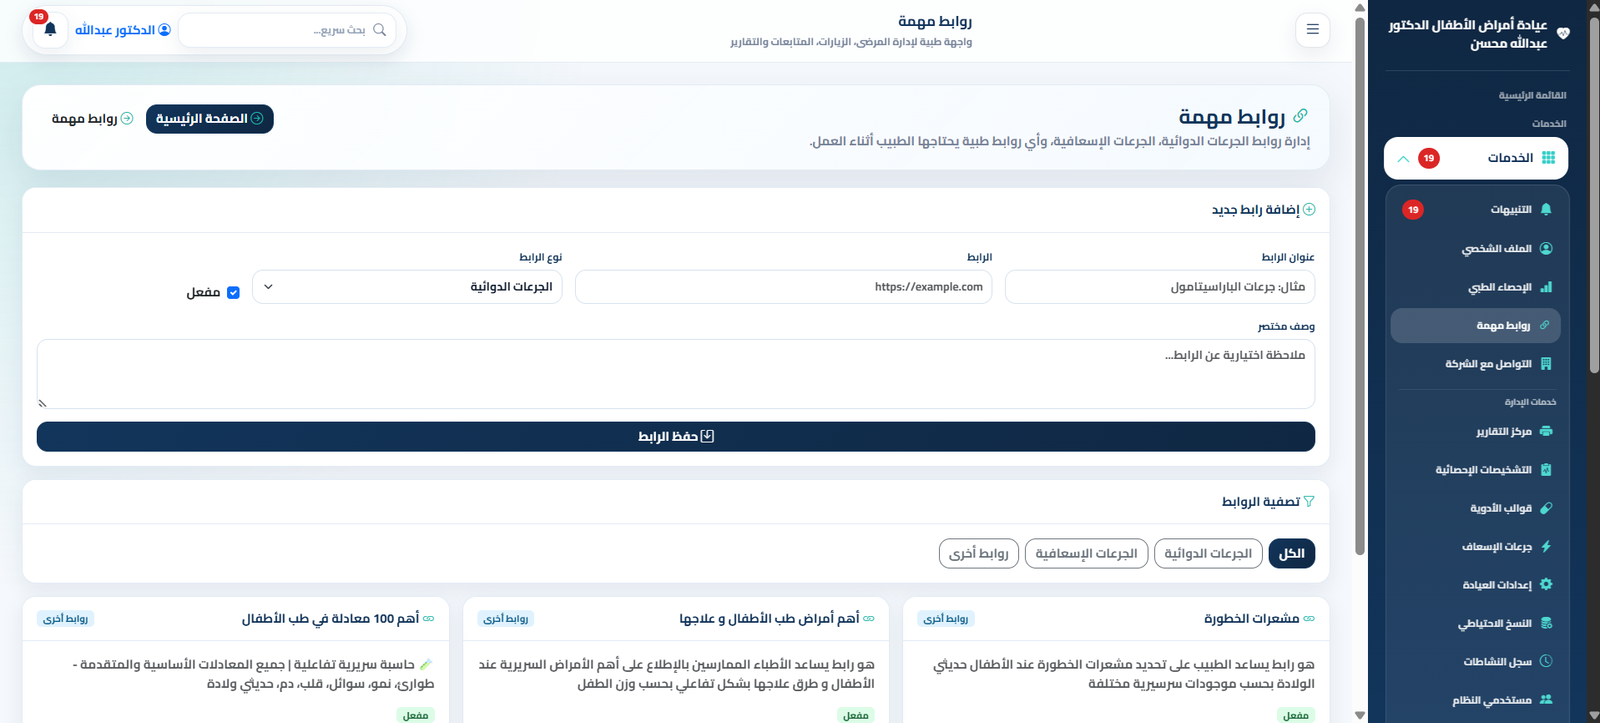The height and width of the screenshot is (723, 1600).
Task: Open مركز التقارير printer icon
Action: [1546, 431]
